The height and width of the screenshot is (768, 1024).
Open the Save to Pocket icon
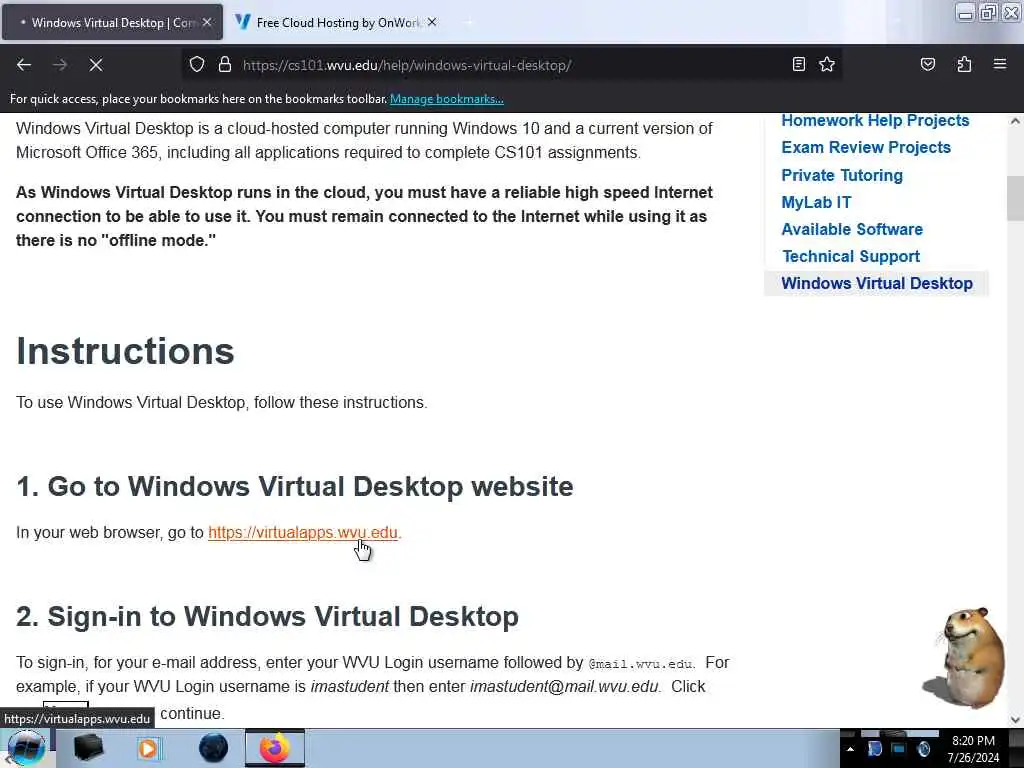928,64
